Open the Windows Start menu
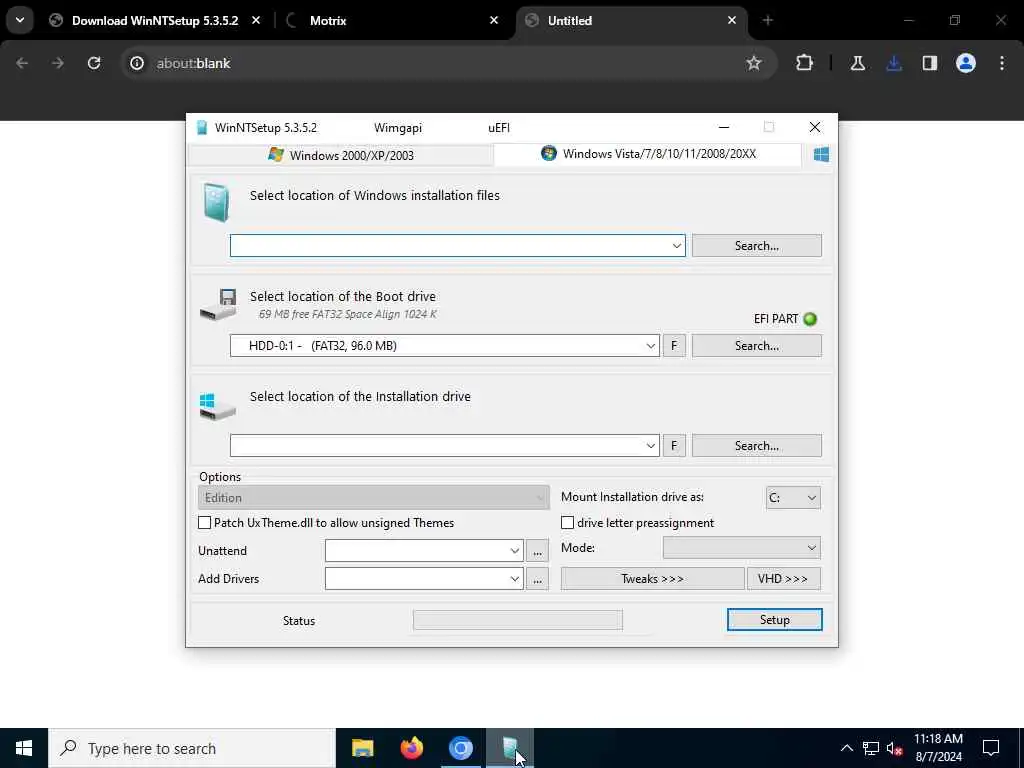This screenshot has height=768, width=1024. click(x=24, y=748)
